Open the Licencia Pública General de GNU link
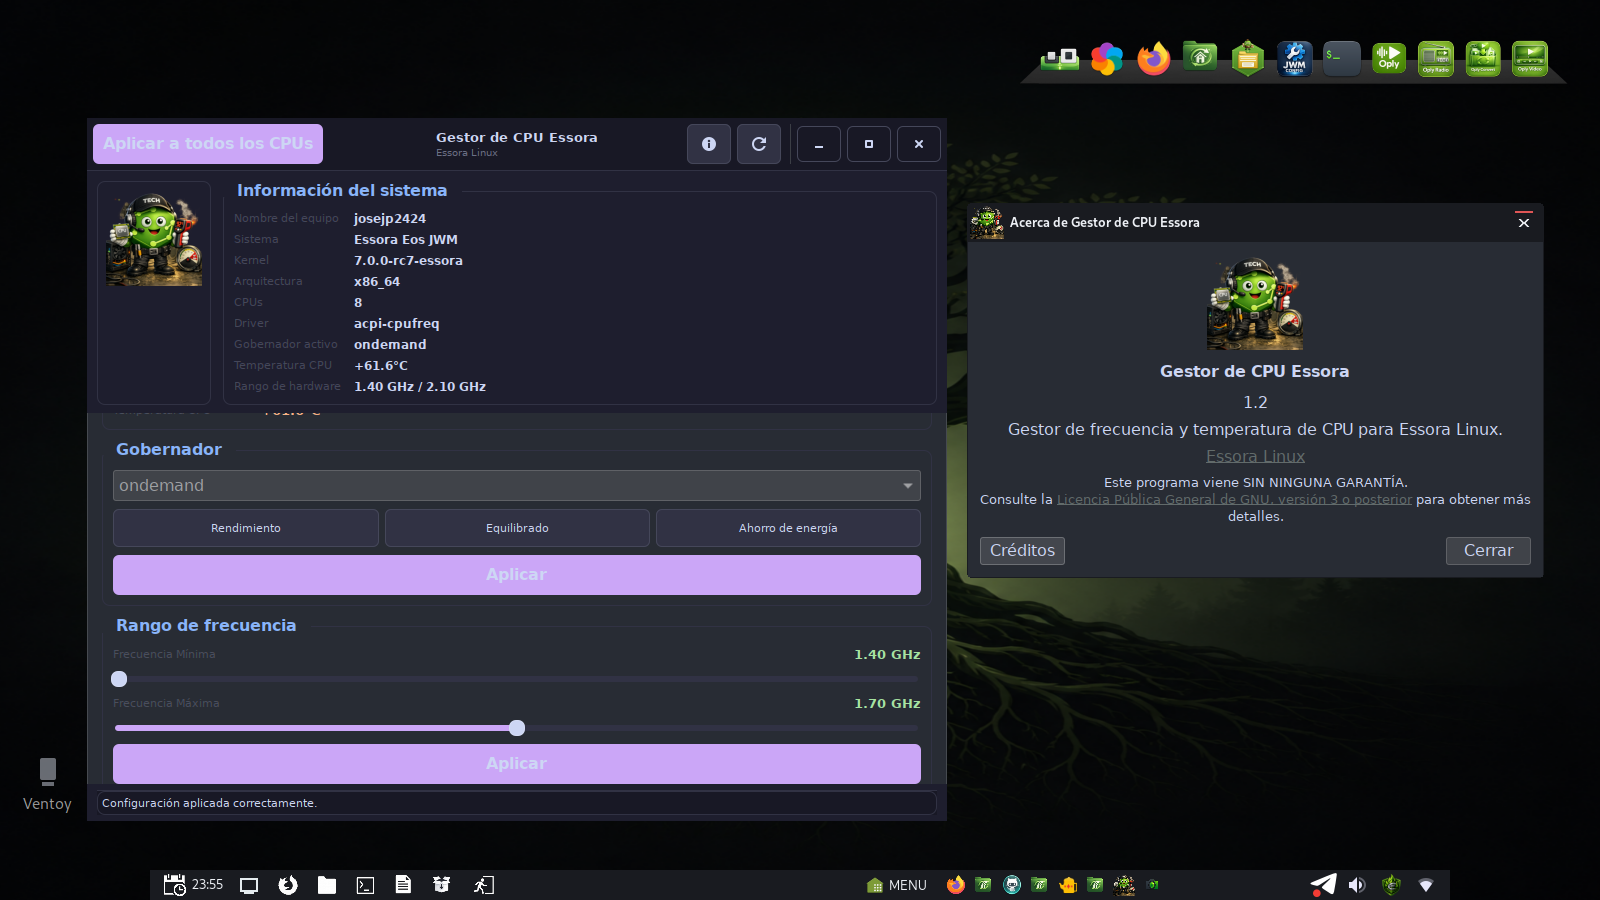Image resolution: width=1600 pixels, height=900 pixels. tap(1234, 499)
